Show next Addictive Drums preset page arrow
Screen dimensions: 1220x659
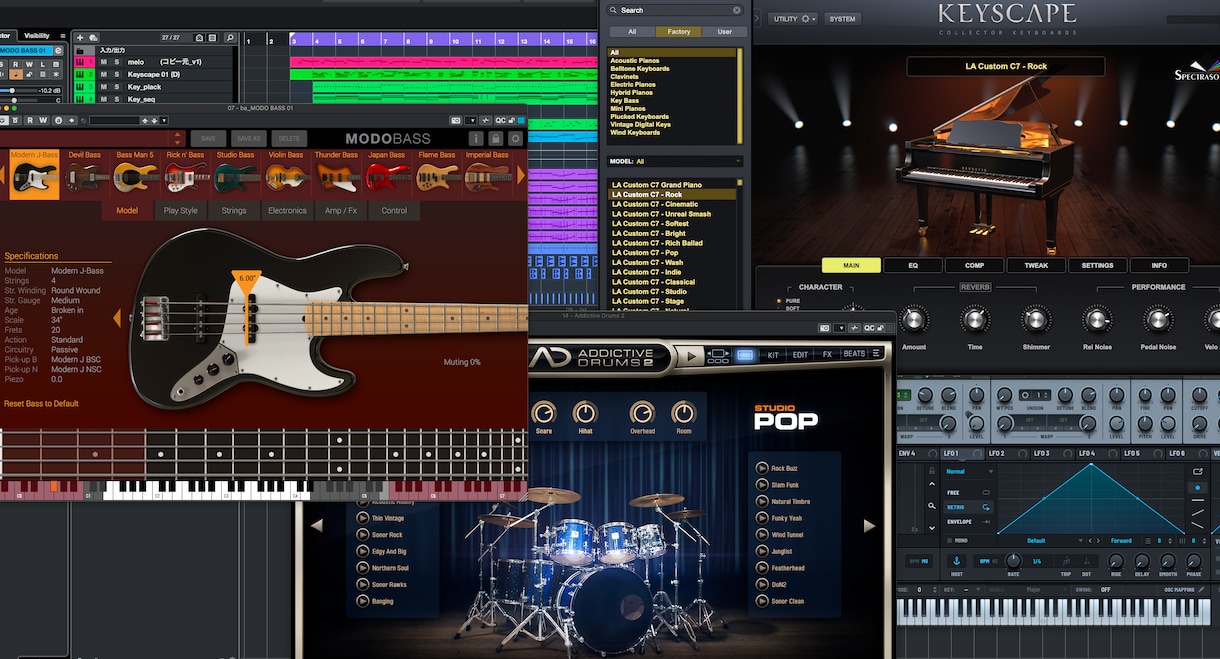coord(869,525)
